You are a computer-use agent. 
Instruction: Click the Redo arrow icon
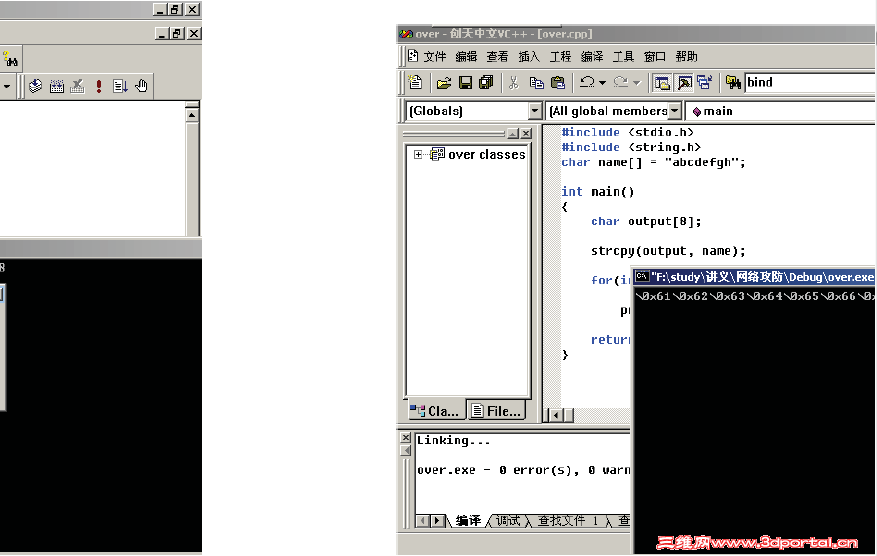click(x=621, y=82)
